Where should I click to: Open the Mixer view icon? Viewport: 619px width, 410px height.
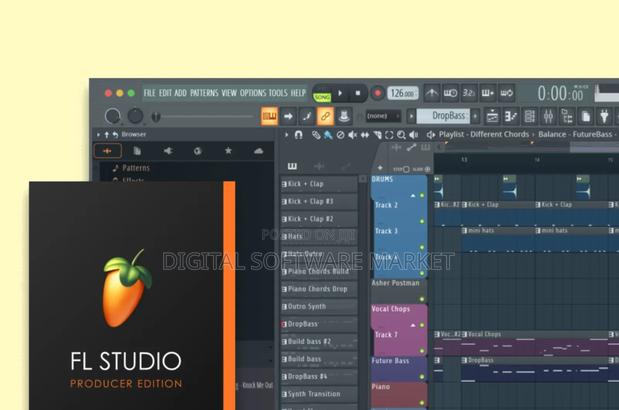pos(548,116)
